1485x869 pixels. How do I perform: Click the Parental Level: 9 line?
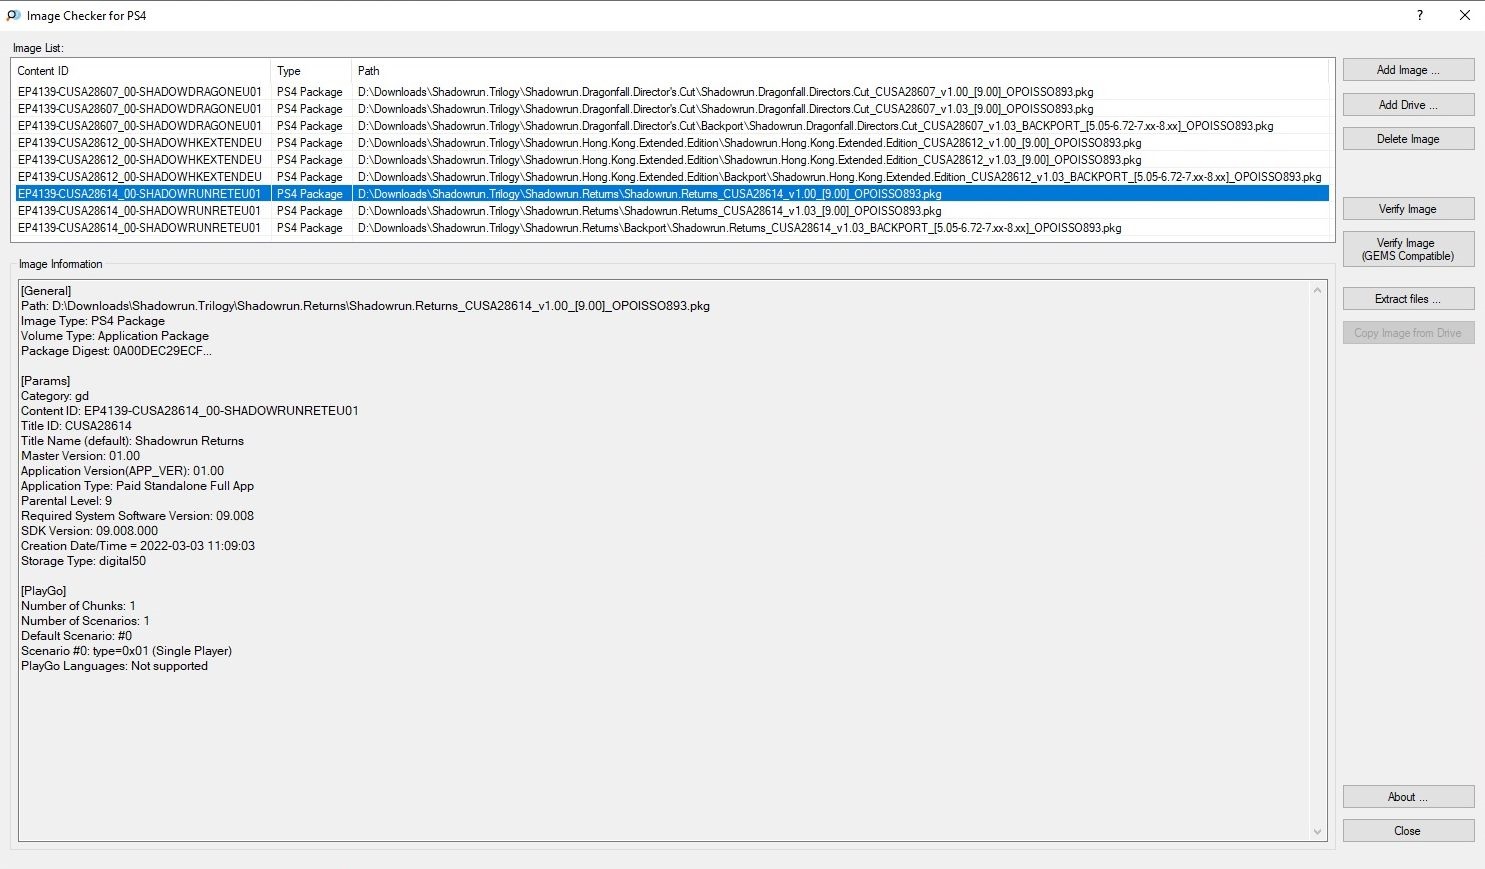[x=66, y=501]
